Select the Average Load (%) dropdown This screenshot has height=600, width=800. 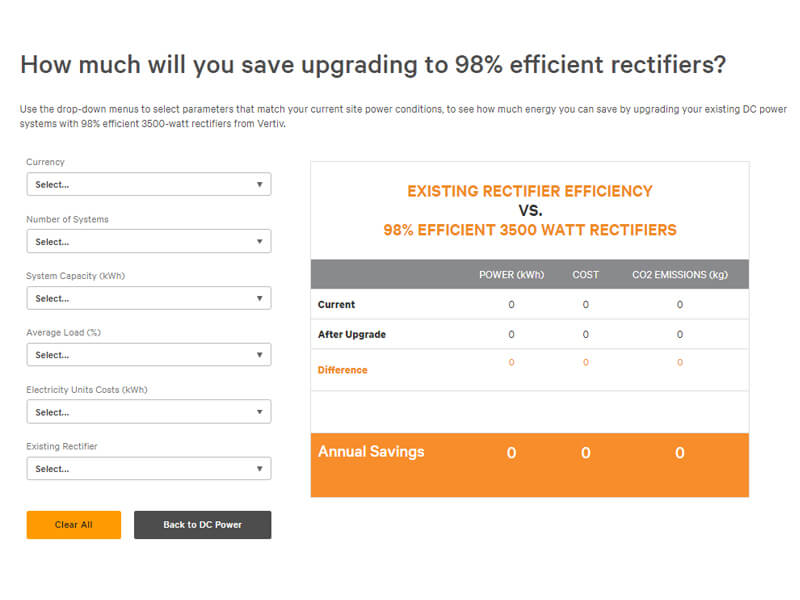[148, 355]
